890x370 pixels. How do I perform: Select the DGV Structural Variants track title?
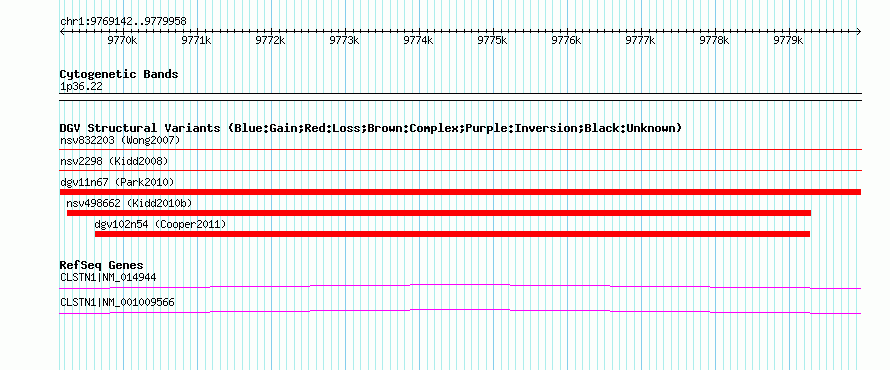371,128
